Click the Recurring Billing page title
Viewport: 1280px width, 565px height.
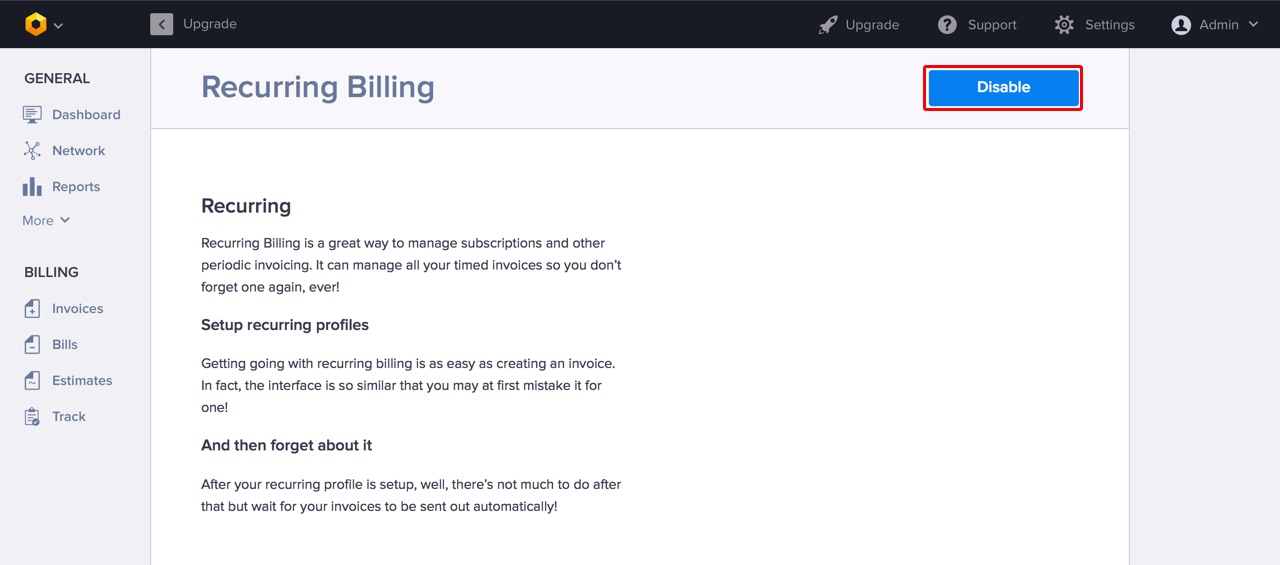[318, 87]
